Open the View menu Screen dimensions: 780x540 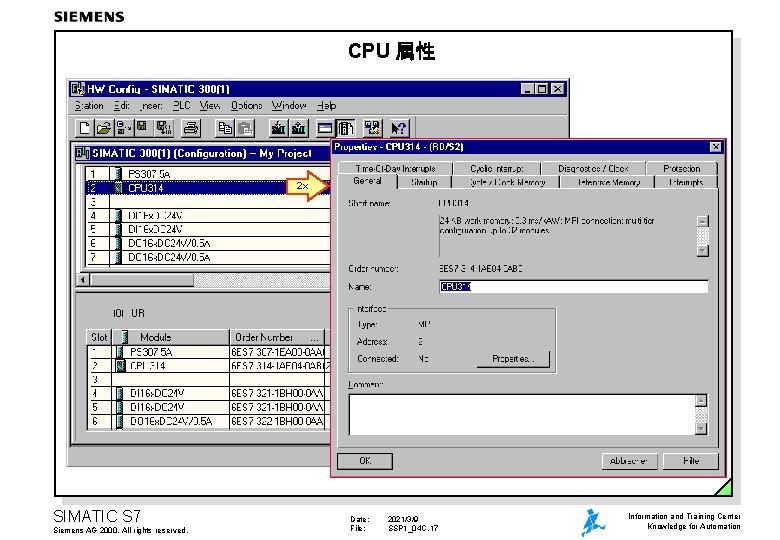click(x=210, y=105)
